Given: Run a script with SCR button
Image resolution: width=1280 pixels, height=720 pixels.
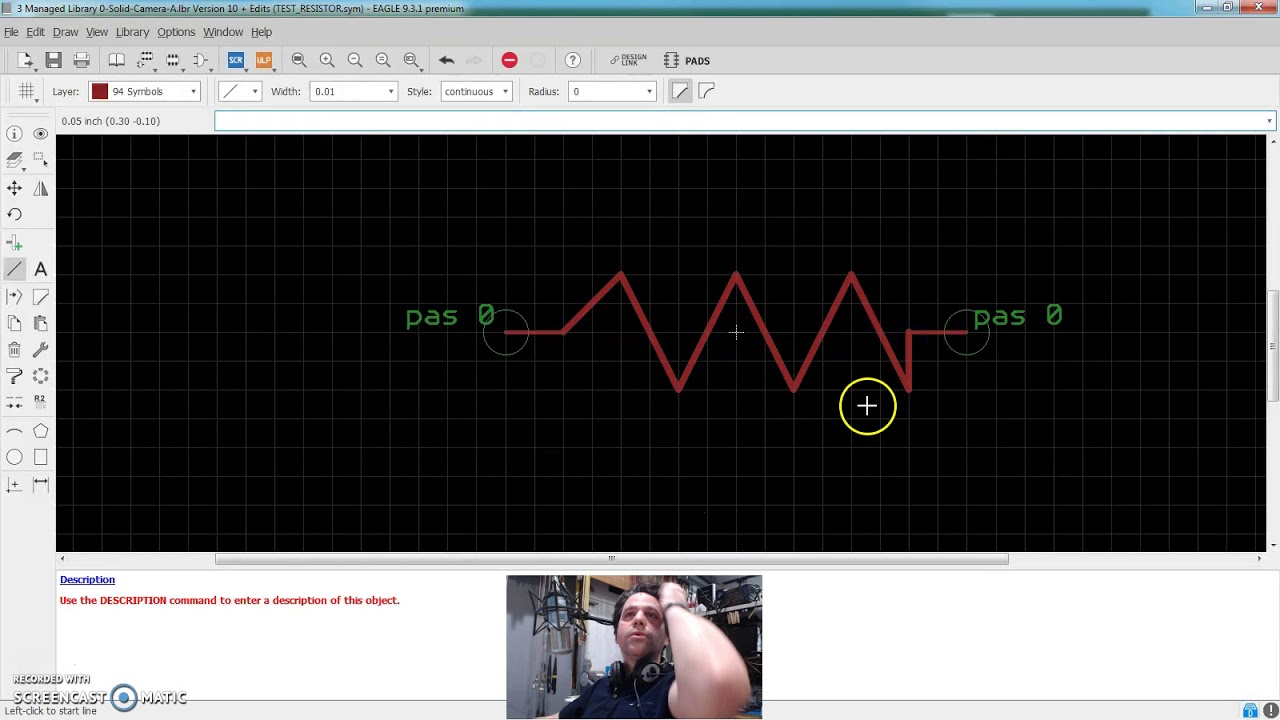Looking at the screenshot, I should point(236,61).
